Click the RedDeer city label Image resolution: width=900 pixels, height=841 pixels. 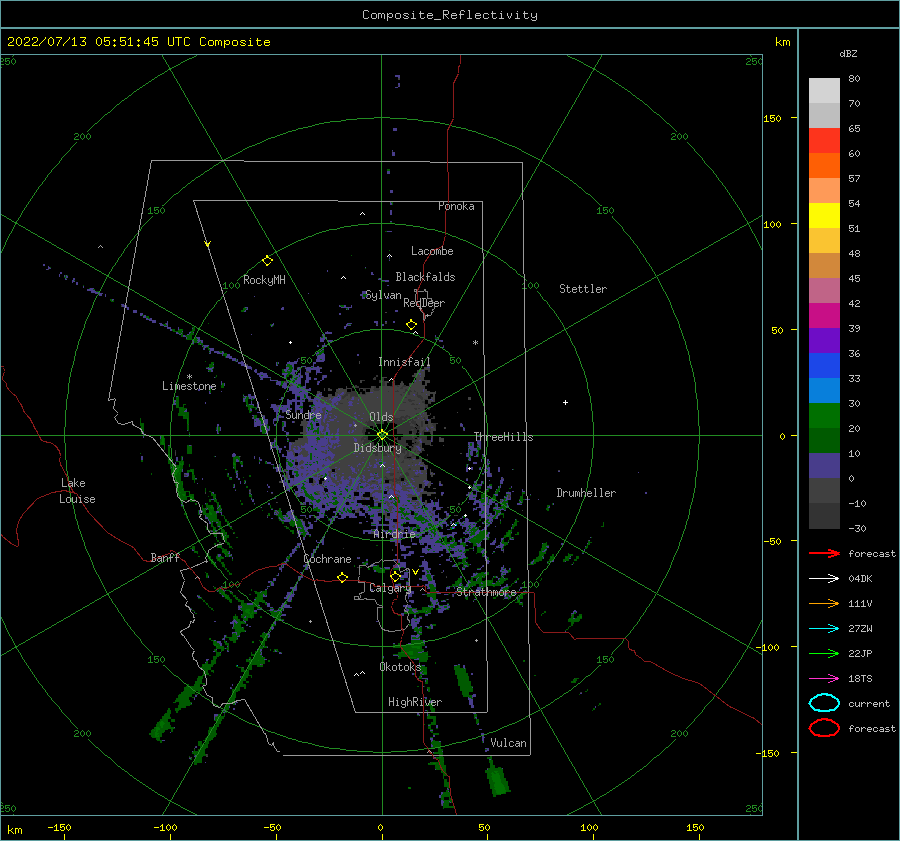tap(424, 303)
